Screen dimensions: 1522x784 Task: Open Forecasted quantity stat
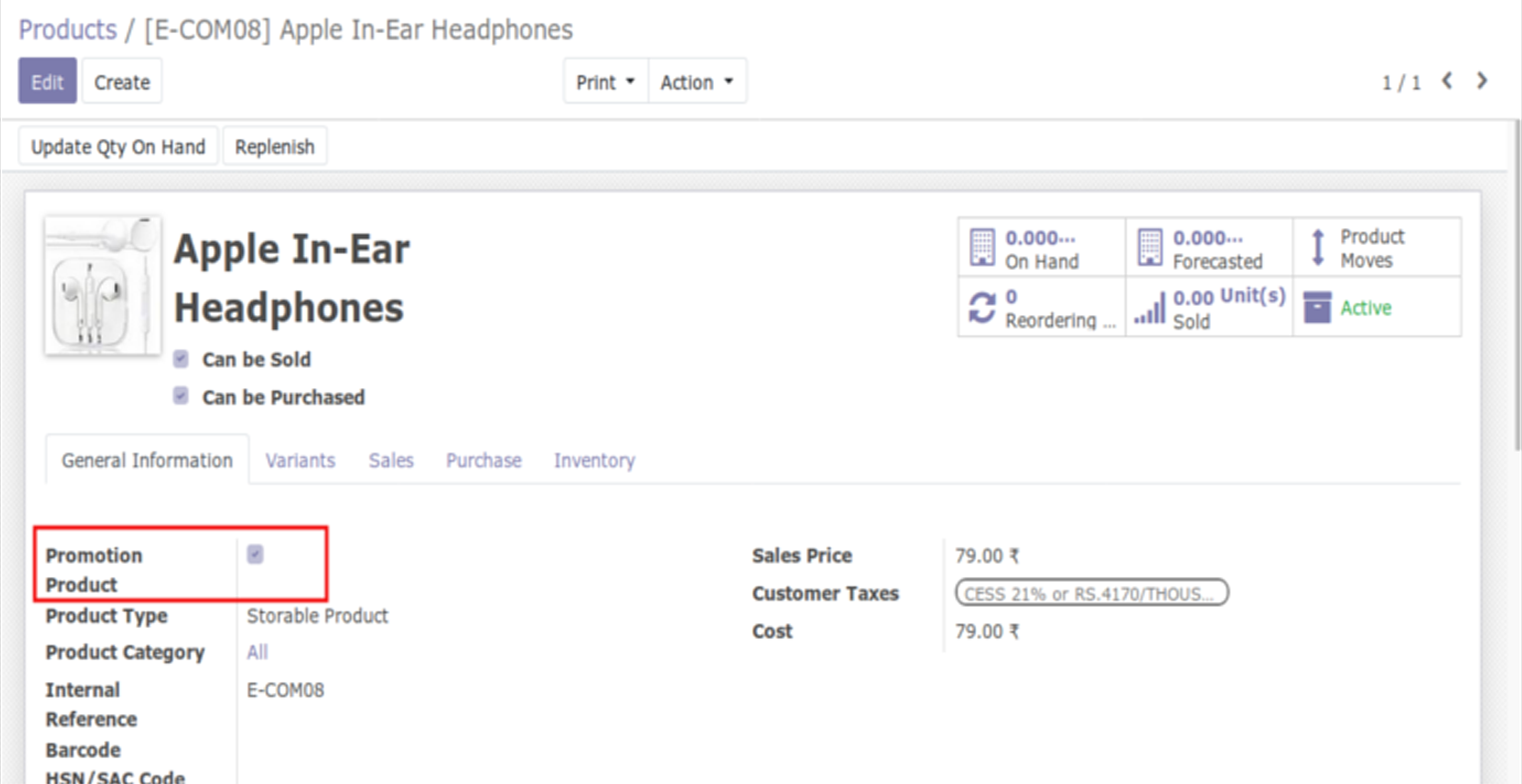tap(1209, 248)
